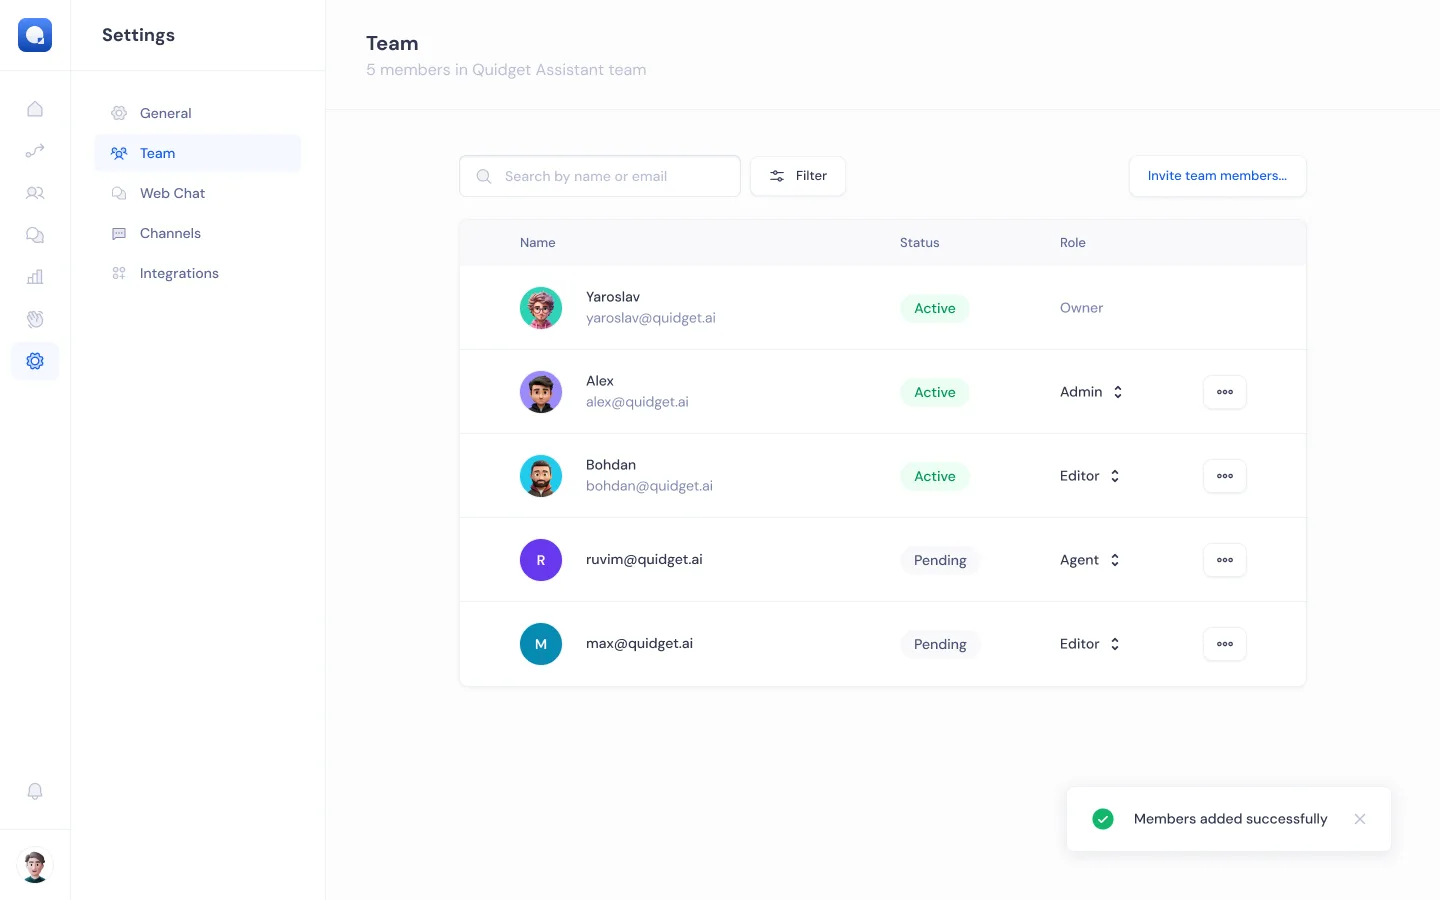Screen dimensions: 1440x900
Task: Open the flows route icon in sidebar
Action: pyautogui.click(x=35, y=151)
